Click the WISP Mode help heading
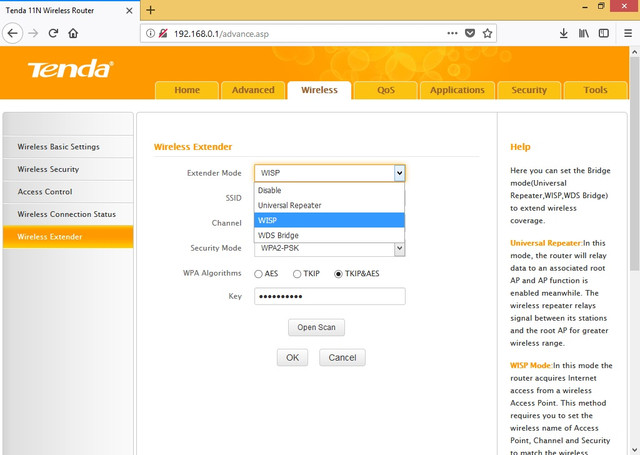 tap(531, 365)
